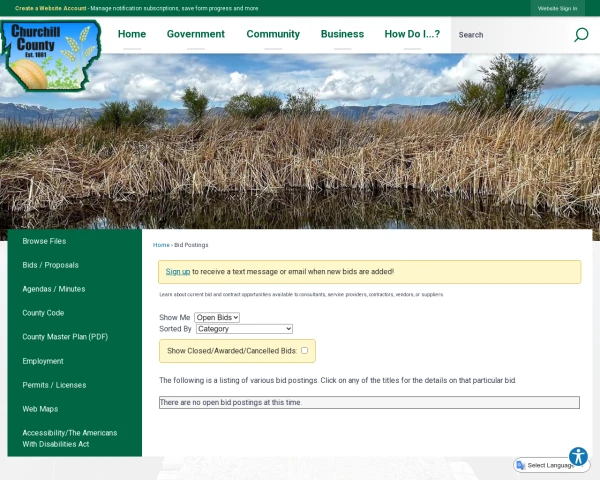The height and width of the screenshot is (480, 600).
Task: Expand the Sorted By Category dropdown
Action: tap(244, 329)
